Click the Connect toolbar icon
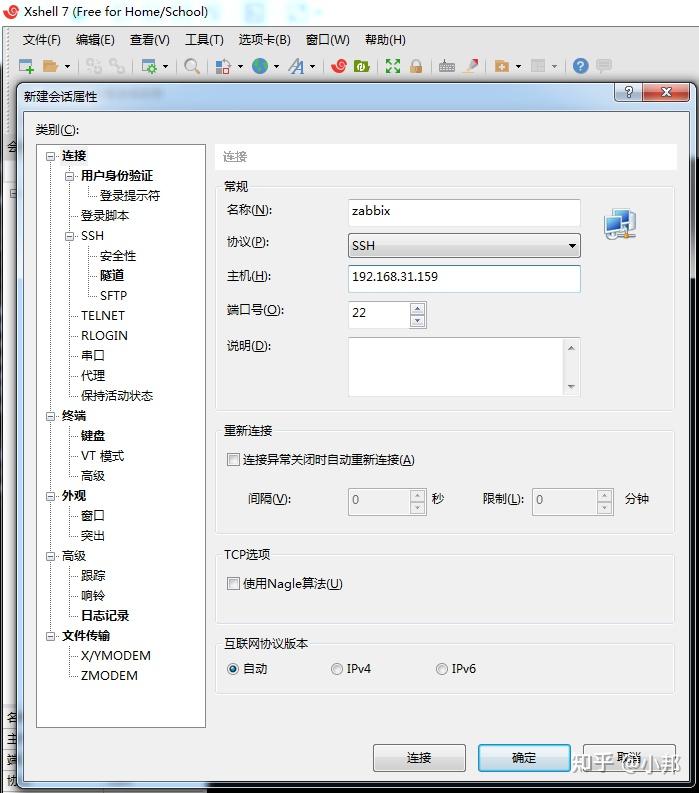699x793 pixels. point(94,66)
